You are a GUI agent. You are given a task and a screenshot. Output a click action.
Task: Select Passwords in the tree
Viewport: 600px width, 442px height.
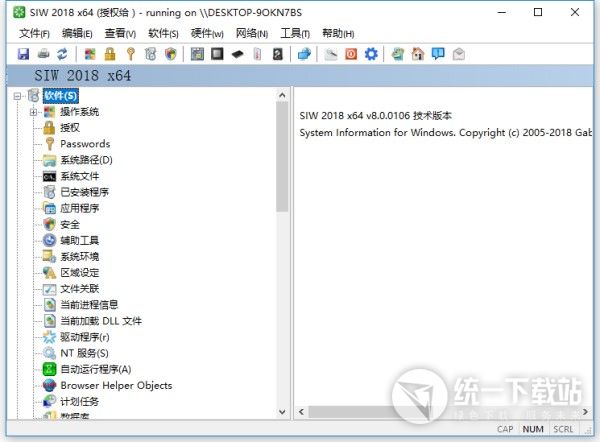pos(85,144)
